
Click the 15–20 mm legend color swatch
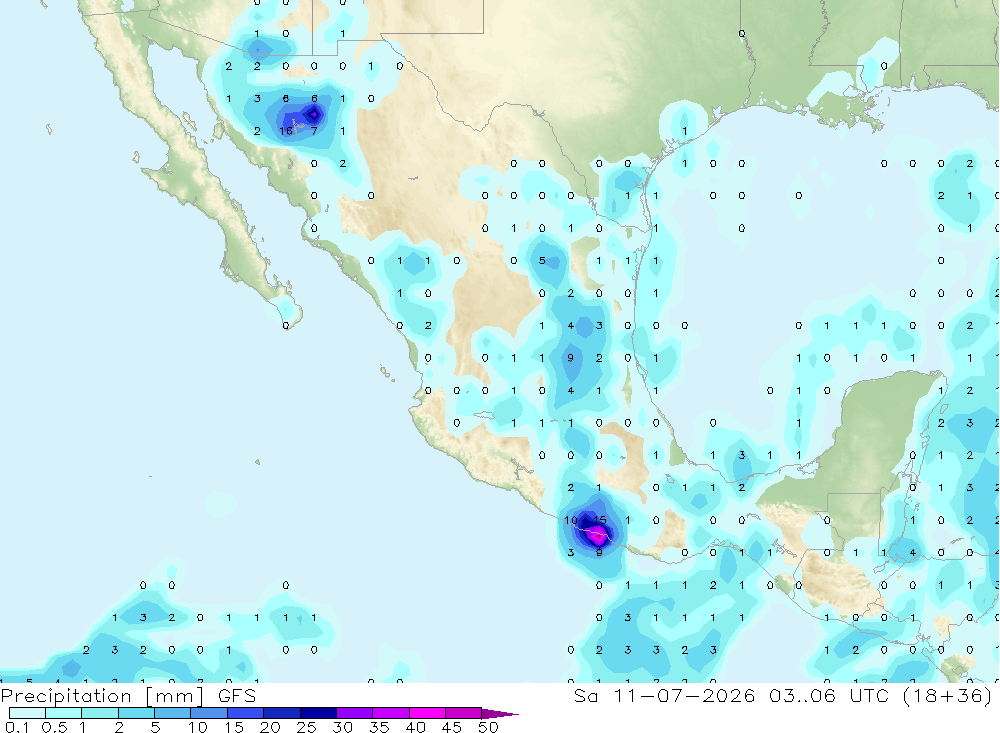click(x=245, y=713)
